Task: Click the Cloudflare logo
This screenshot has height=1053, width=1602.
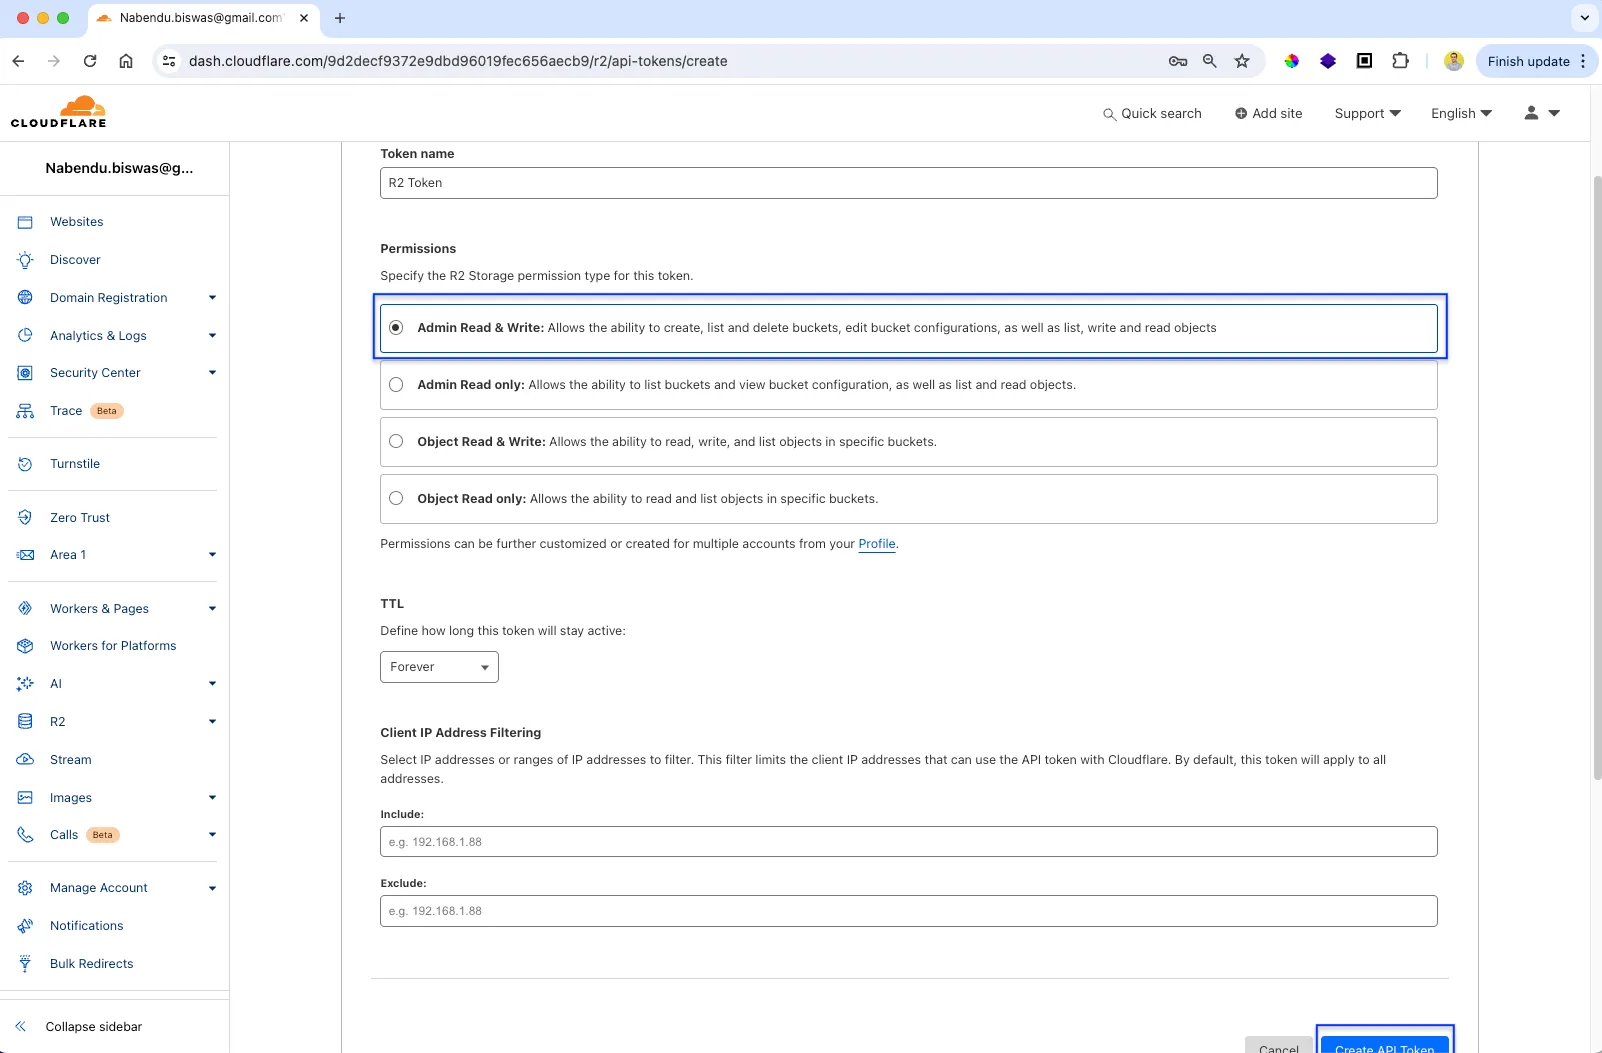Action: pyautogui.click(x=58, y=112)
